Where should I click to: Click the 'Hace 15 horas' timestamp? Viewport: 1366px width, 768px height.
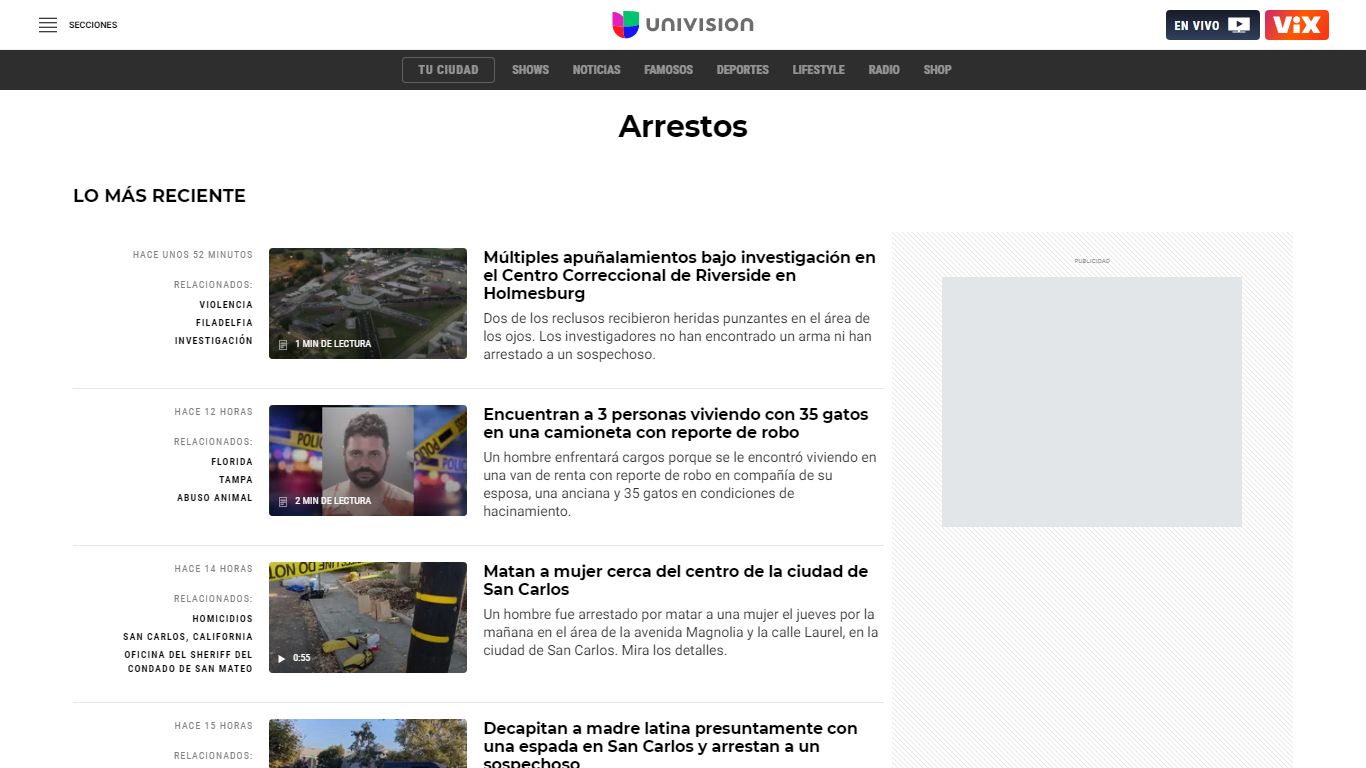click(214, 726)
